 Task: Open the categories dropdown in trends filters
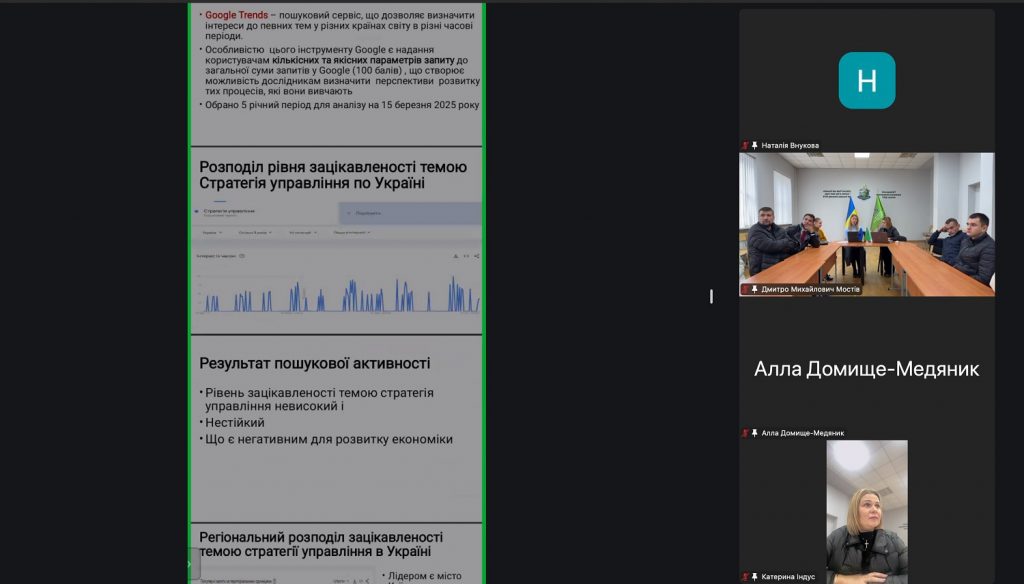tap(303, 232)
